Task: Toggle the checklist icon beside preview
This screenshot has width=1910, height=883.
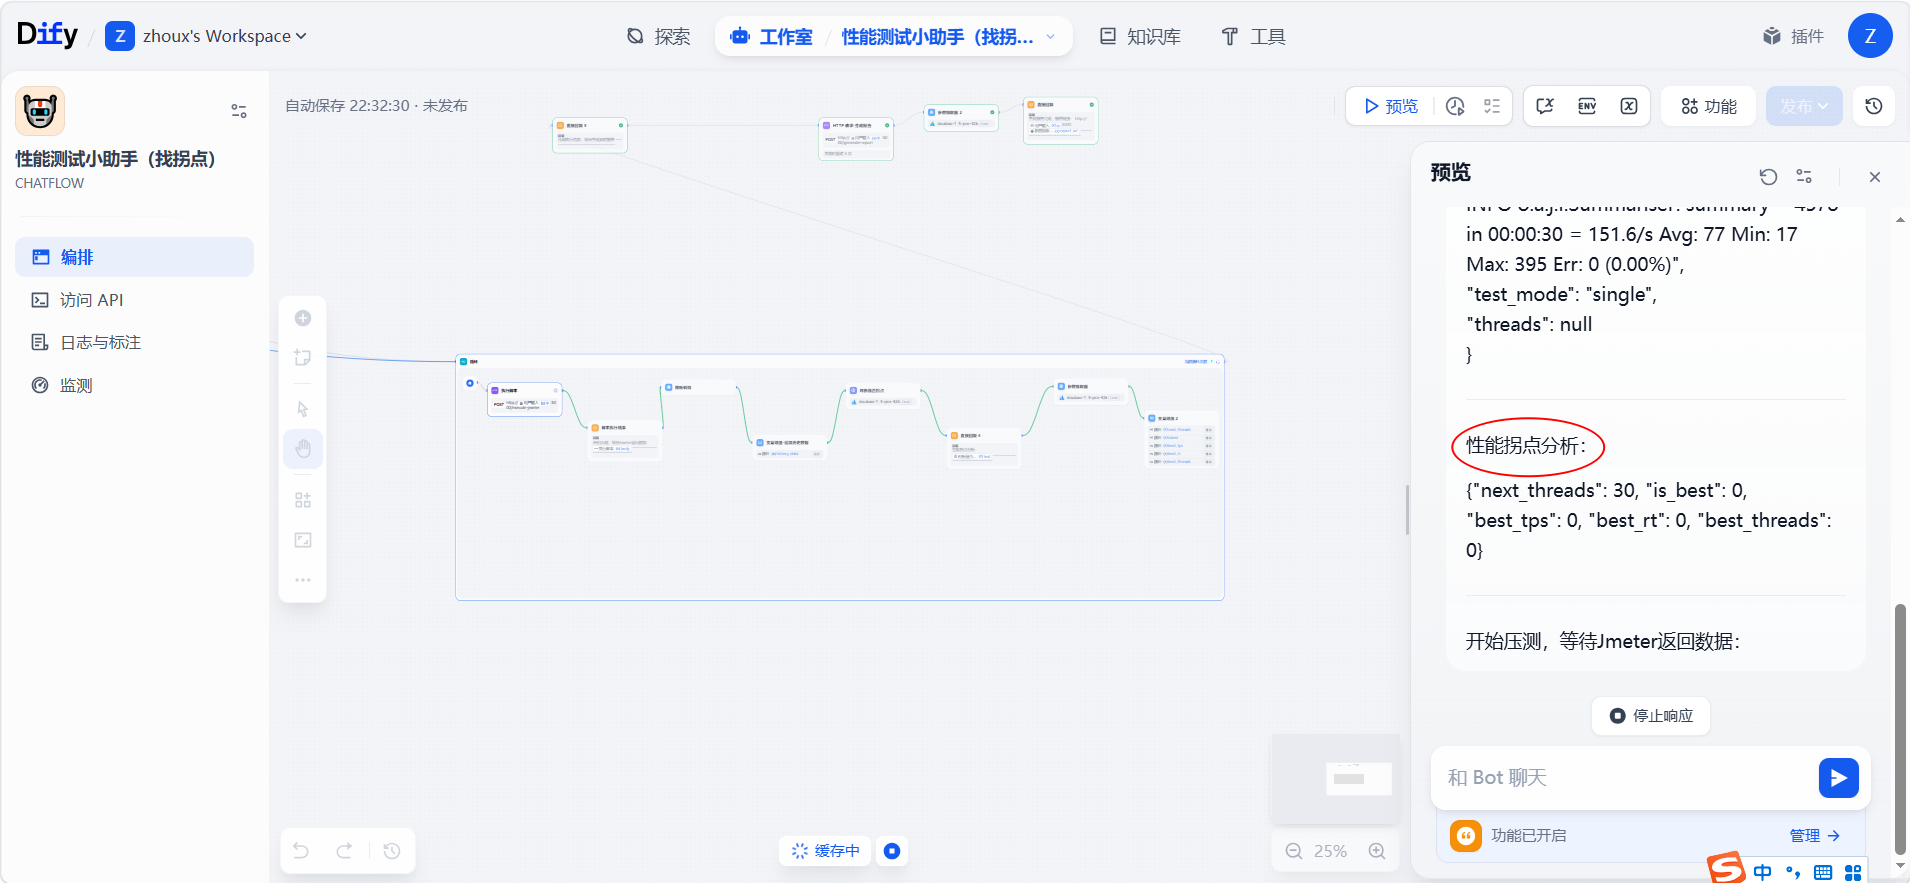Action: tap(1492, 106)
